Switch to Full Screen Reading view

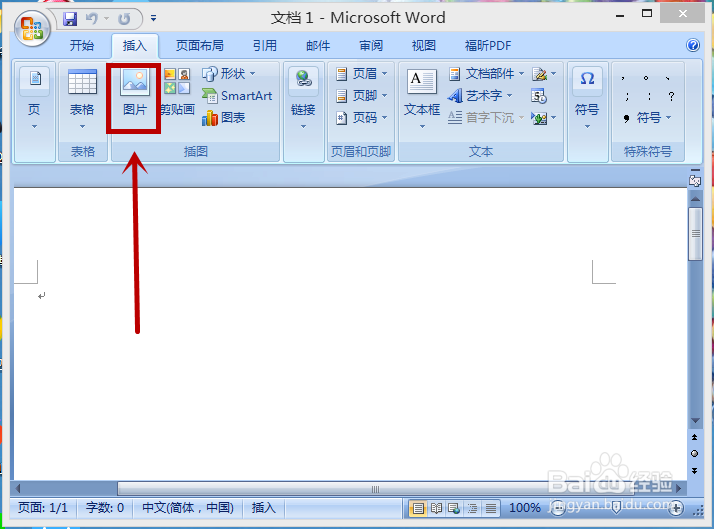pos(436,508)
